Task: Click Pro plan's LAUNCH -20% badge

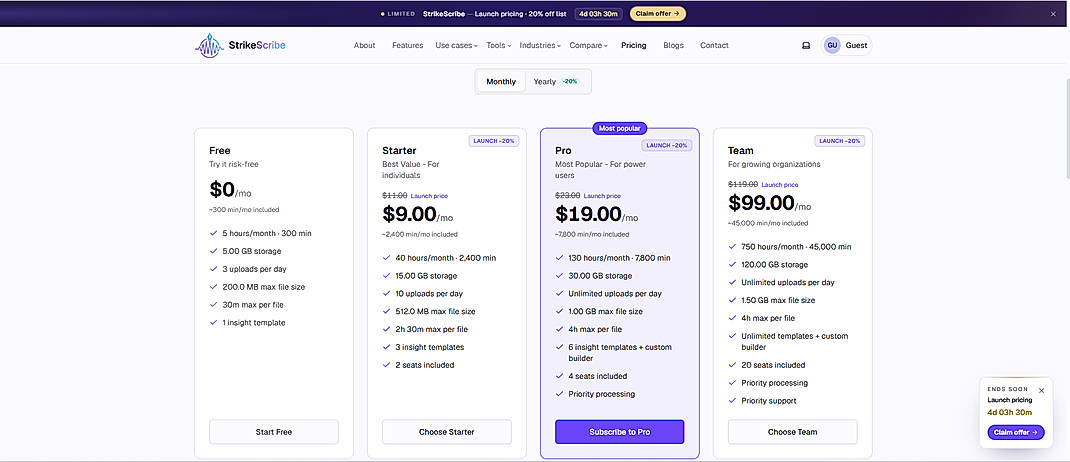Action: click(667, 145)
